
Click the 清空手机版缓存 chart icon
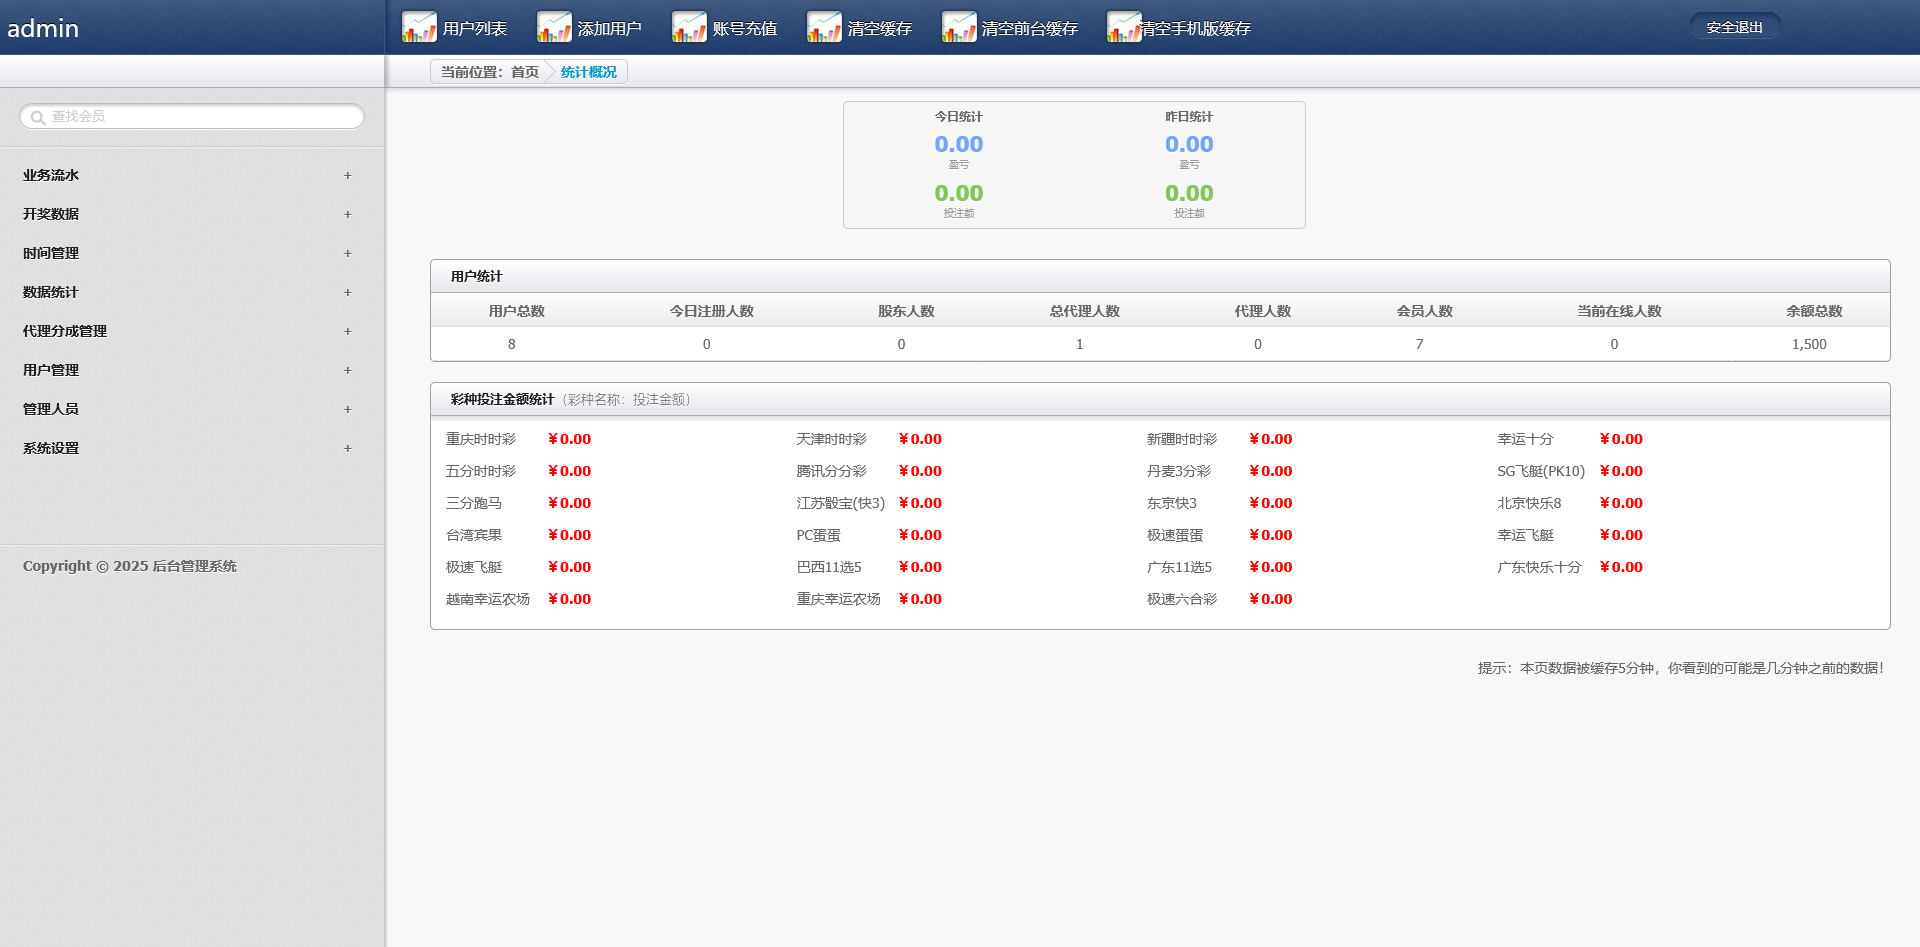pyautogui.click(x=1124, y=28)
